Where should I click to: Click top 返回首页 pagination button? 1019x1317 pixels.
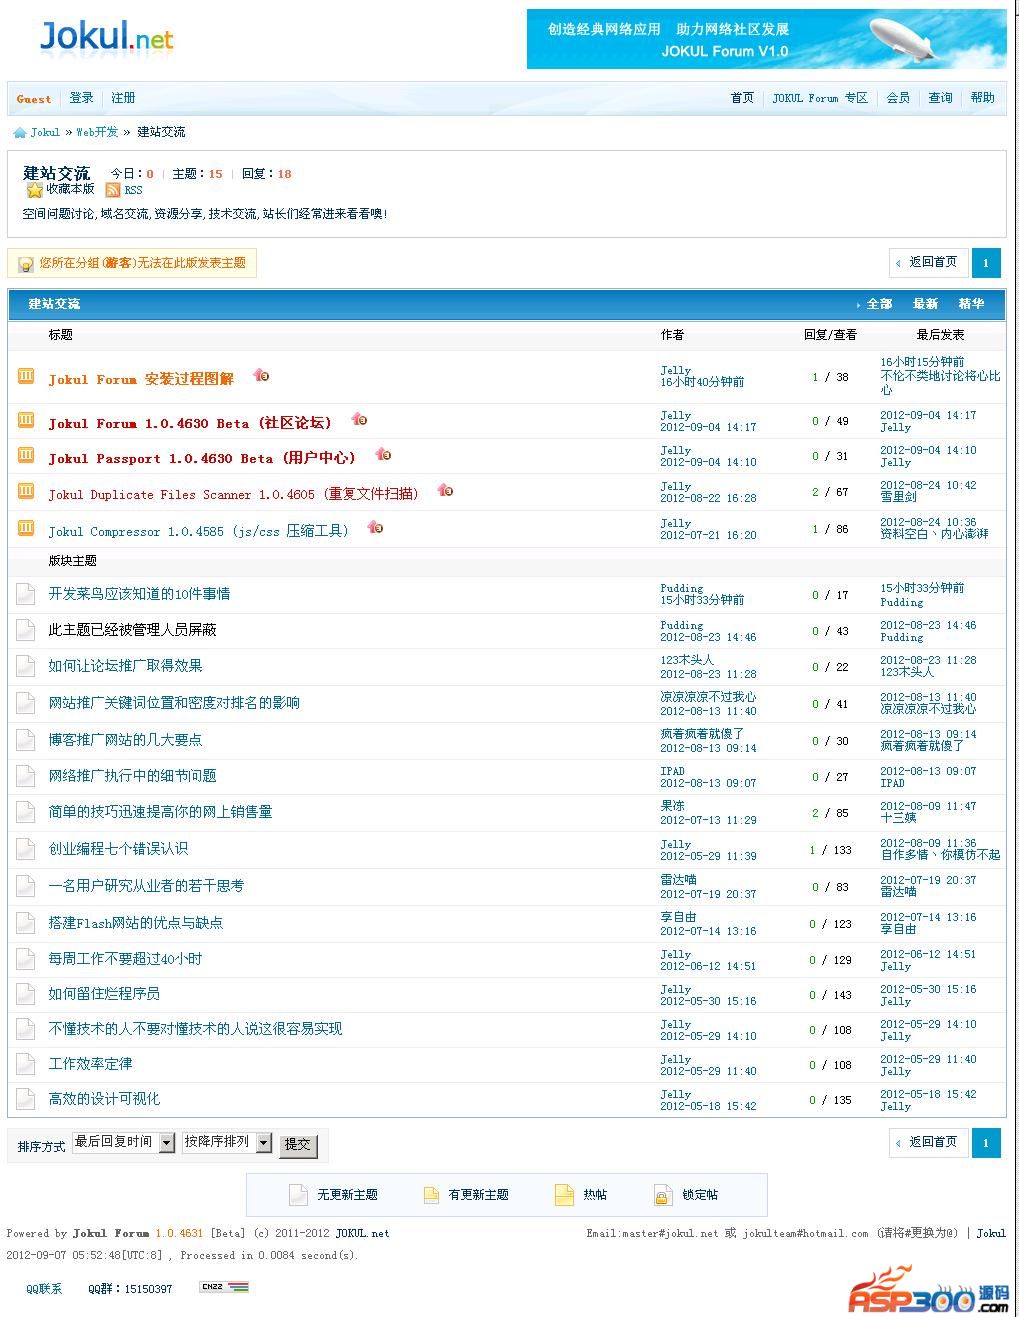(929, 263)
